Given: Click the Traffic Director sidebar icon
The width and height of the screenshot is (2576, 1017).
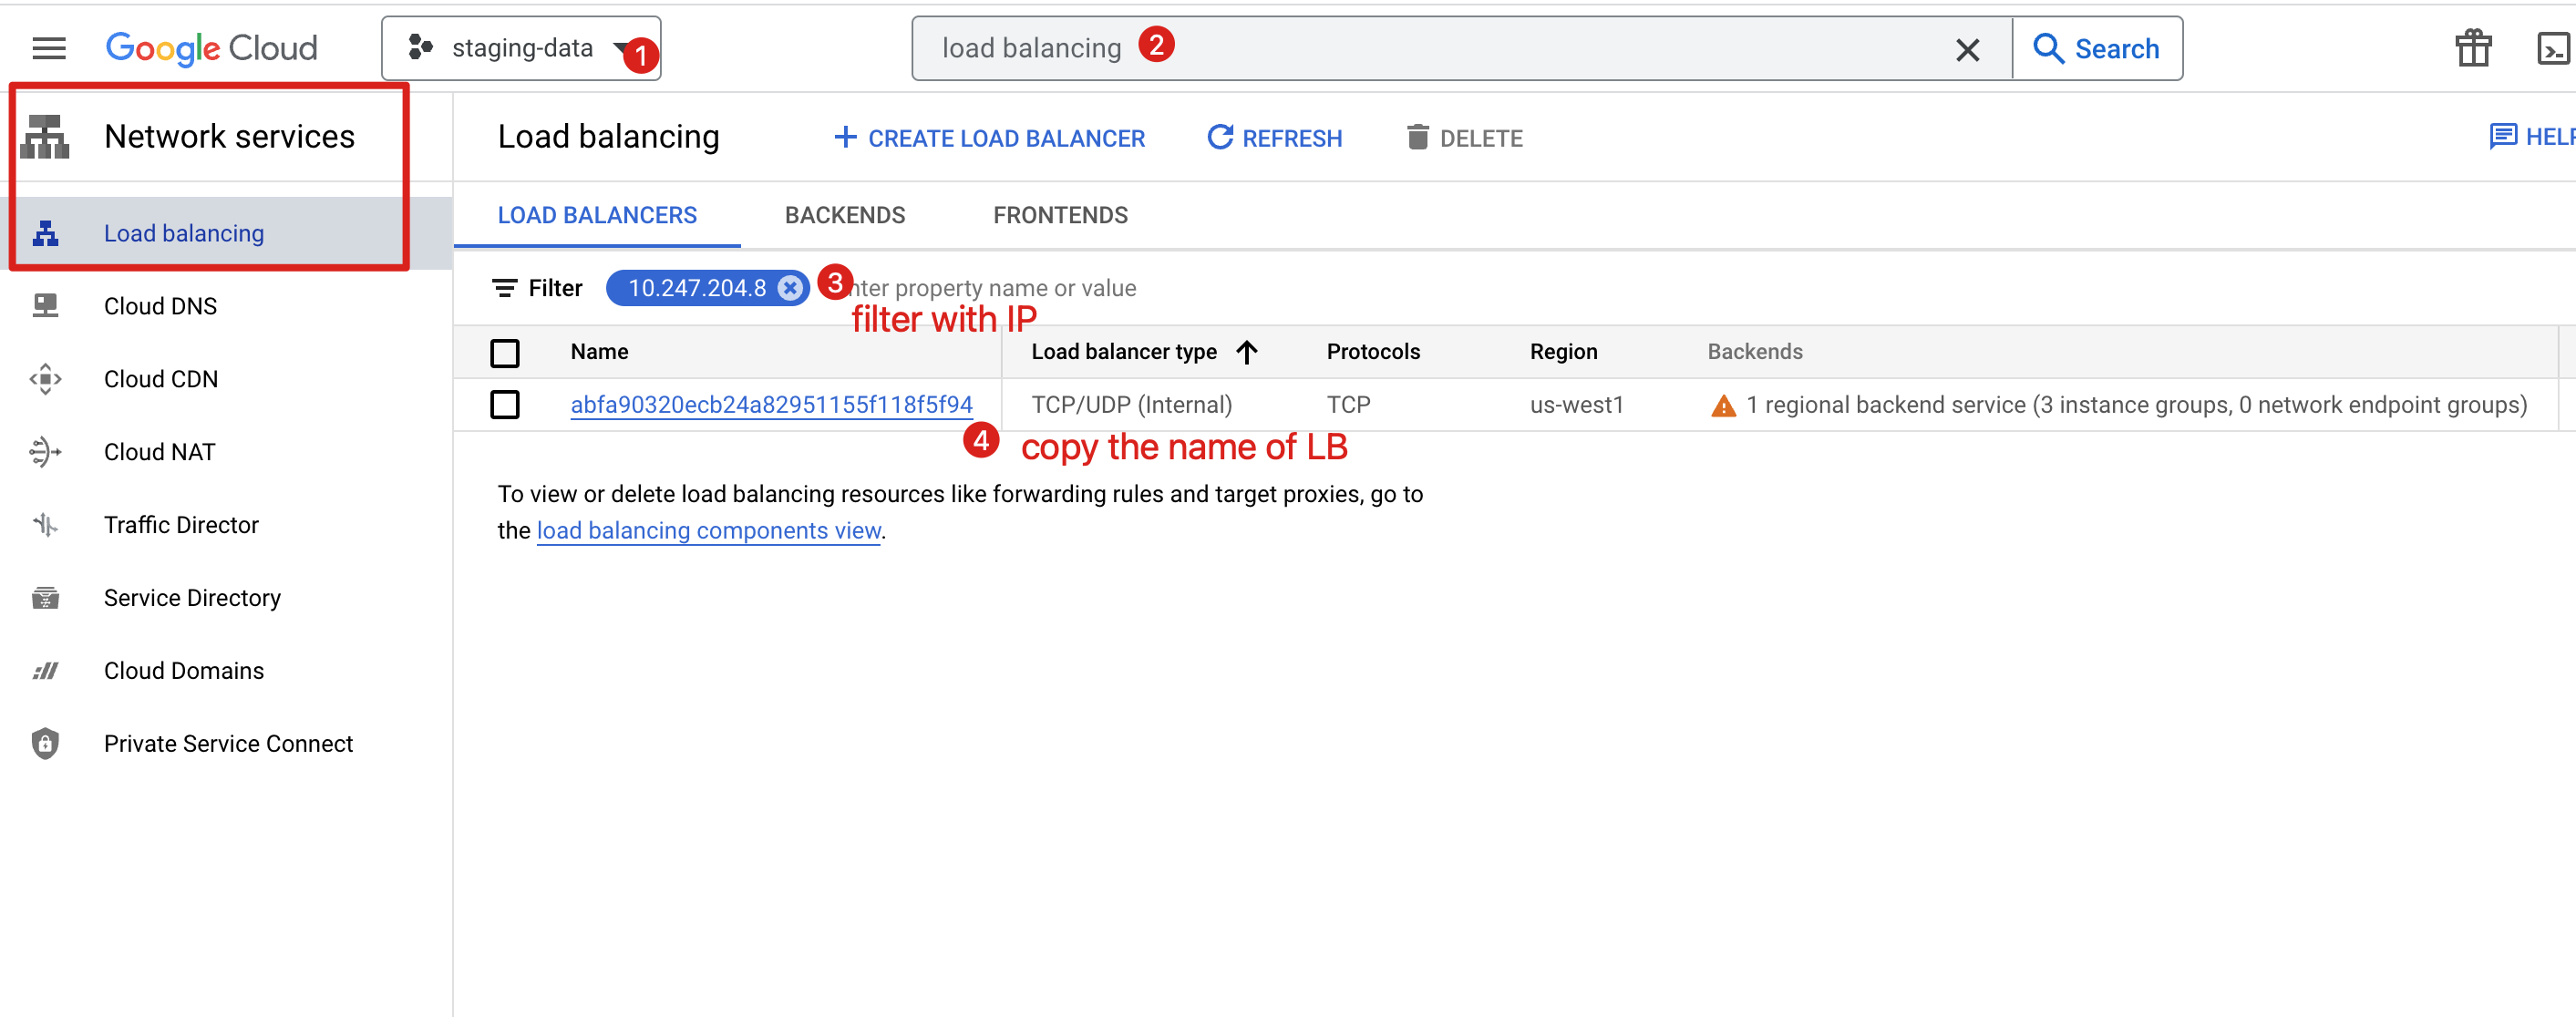Looking at the screenshot, I should coord(46,524).
